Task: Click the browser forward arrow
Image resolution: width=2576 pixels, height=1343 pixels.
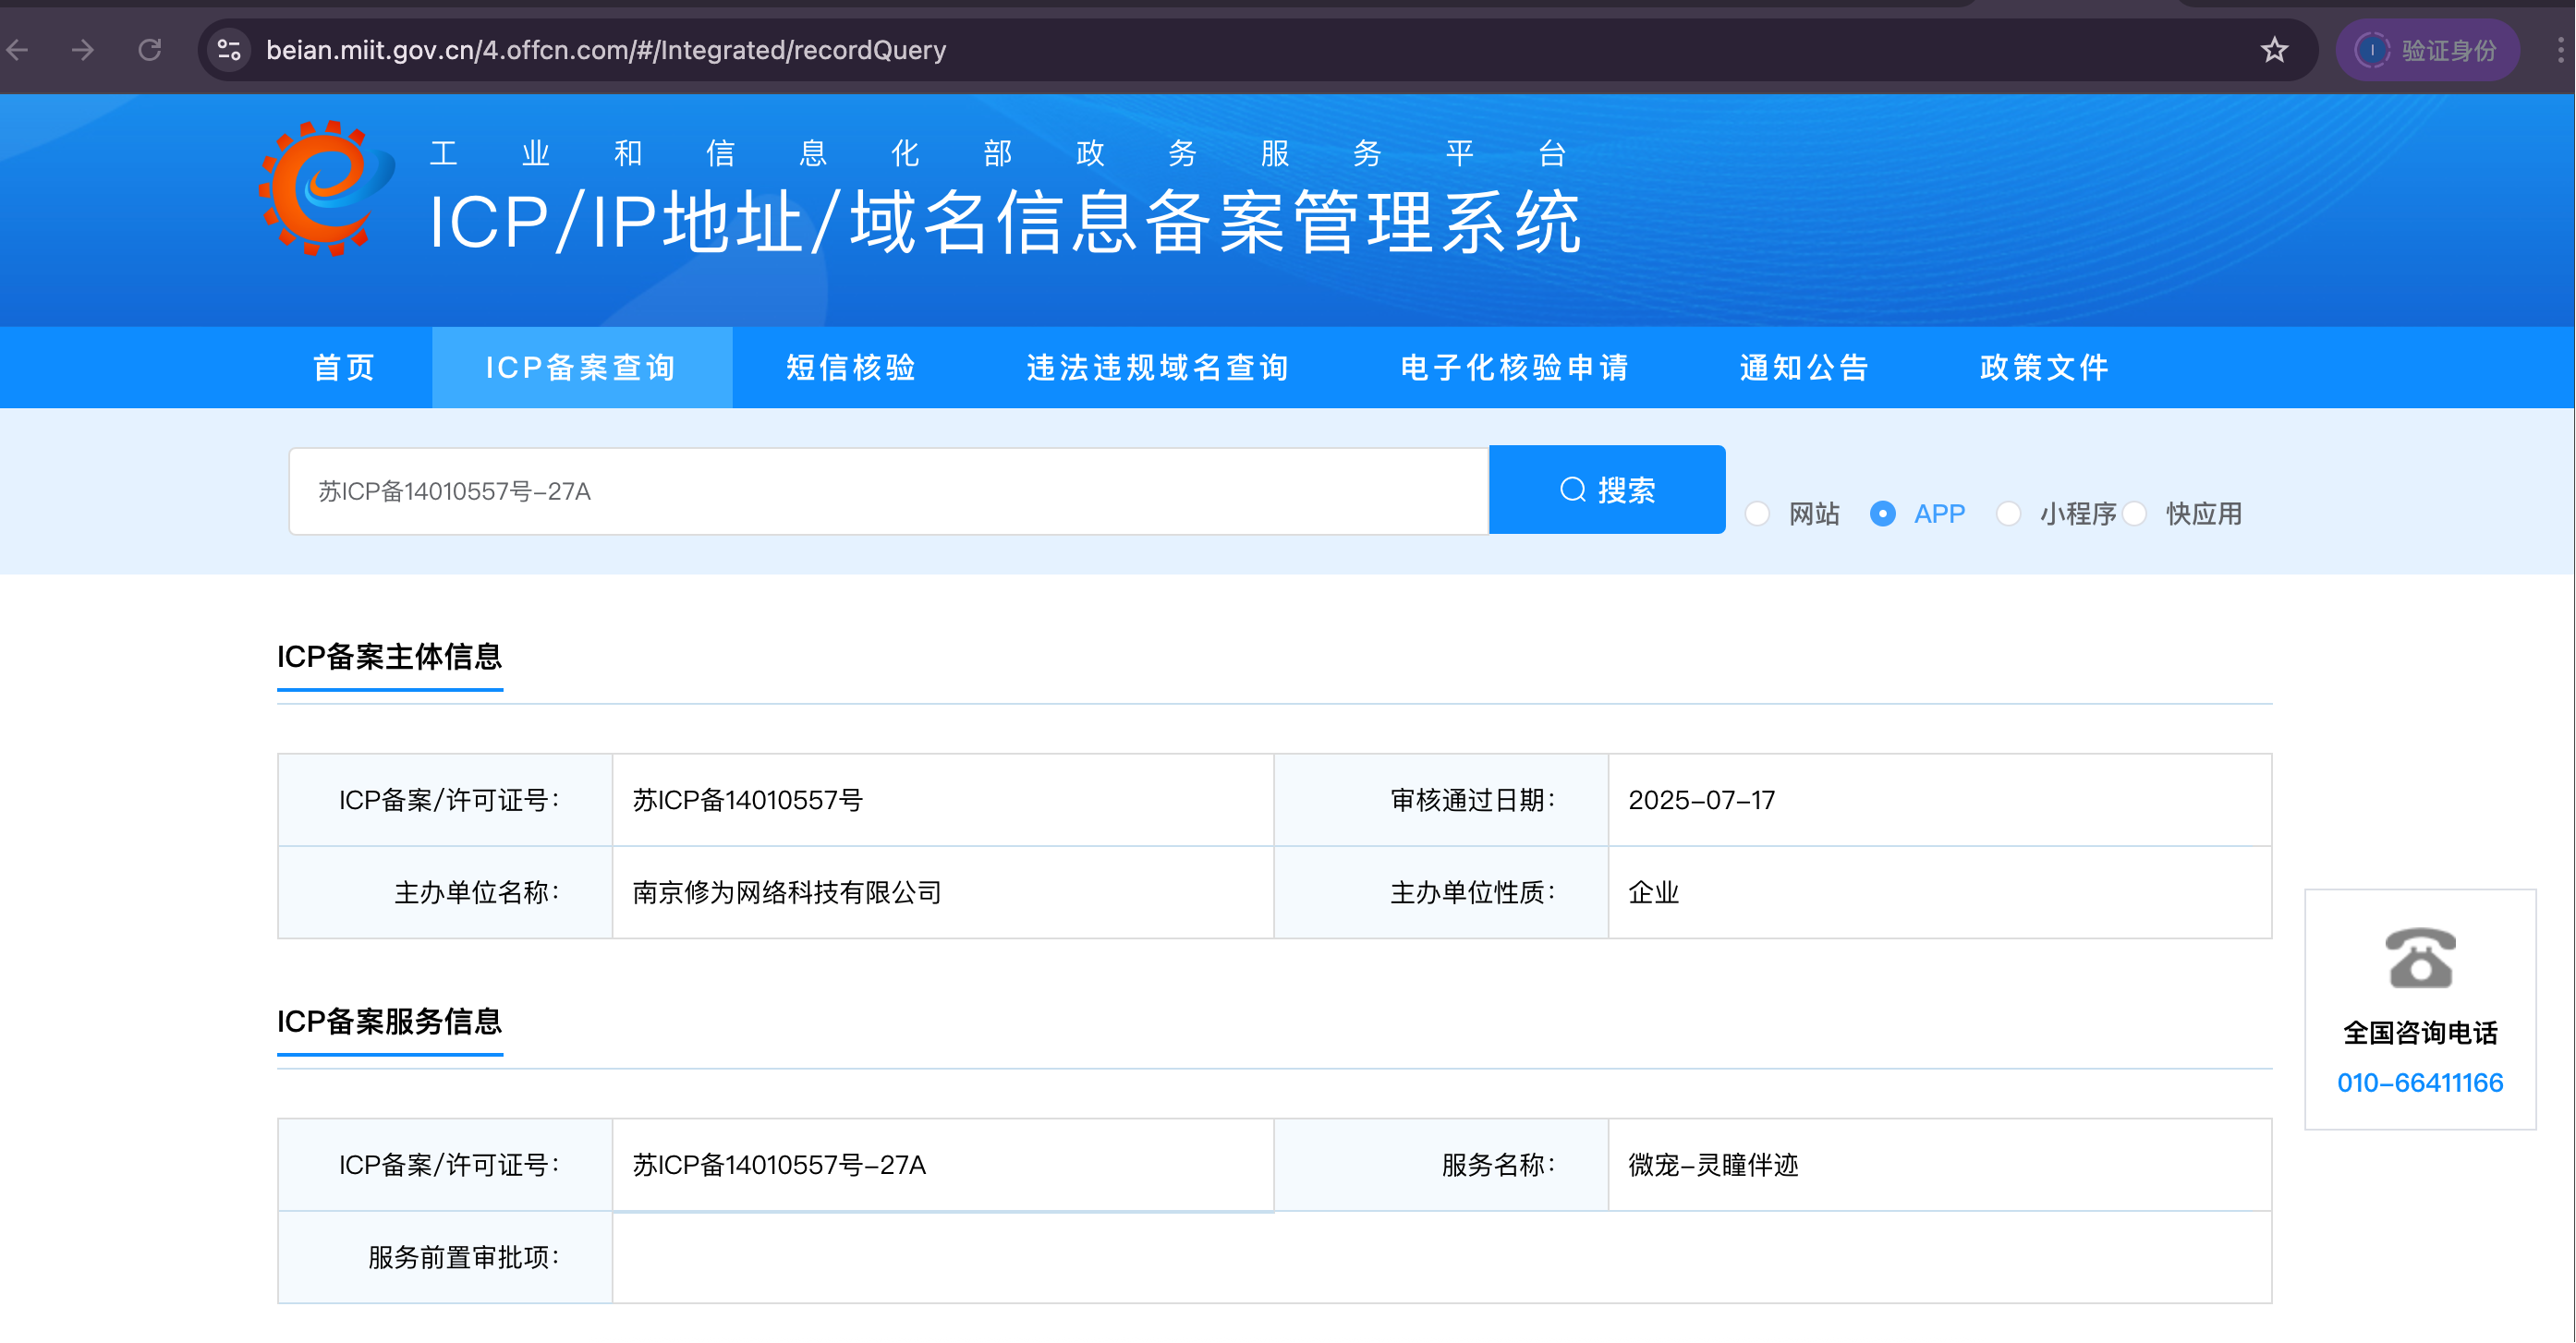Action: [82, 49]
